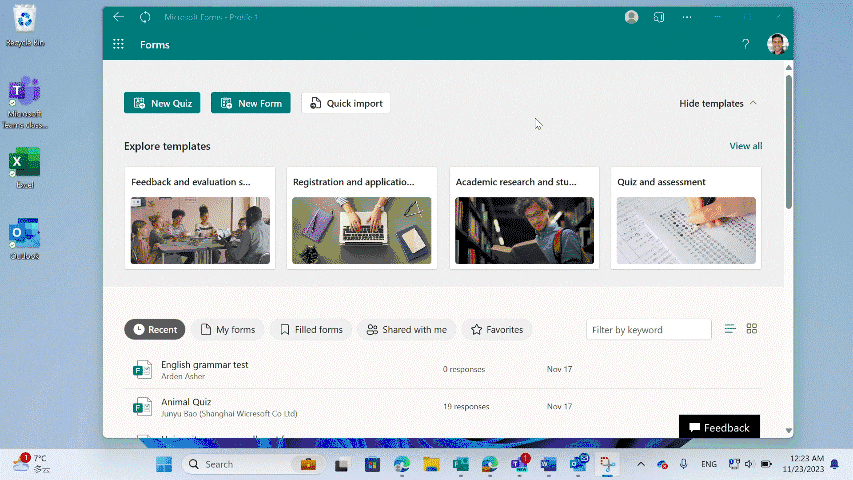Click the microphone tray icon
The image size is (853, 480).
[x=683, y=464]
